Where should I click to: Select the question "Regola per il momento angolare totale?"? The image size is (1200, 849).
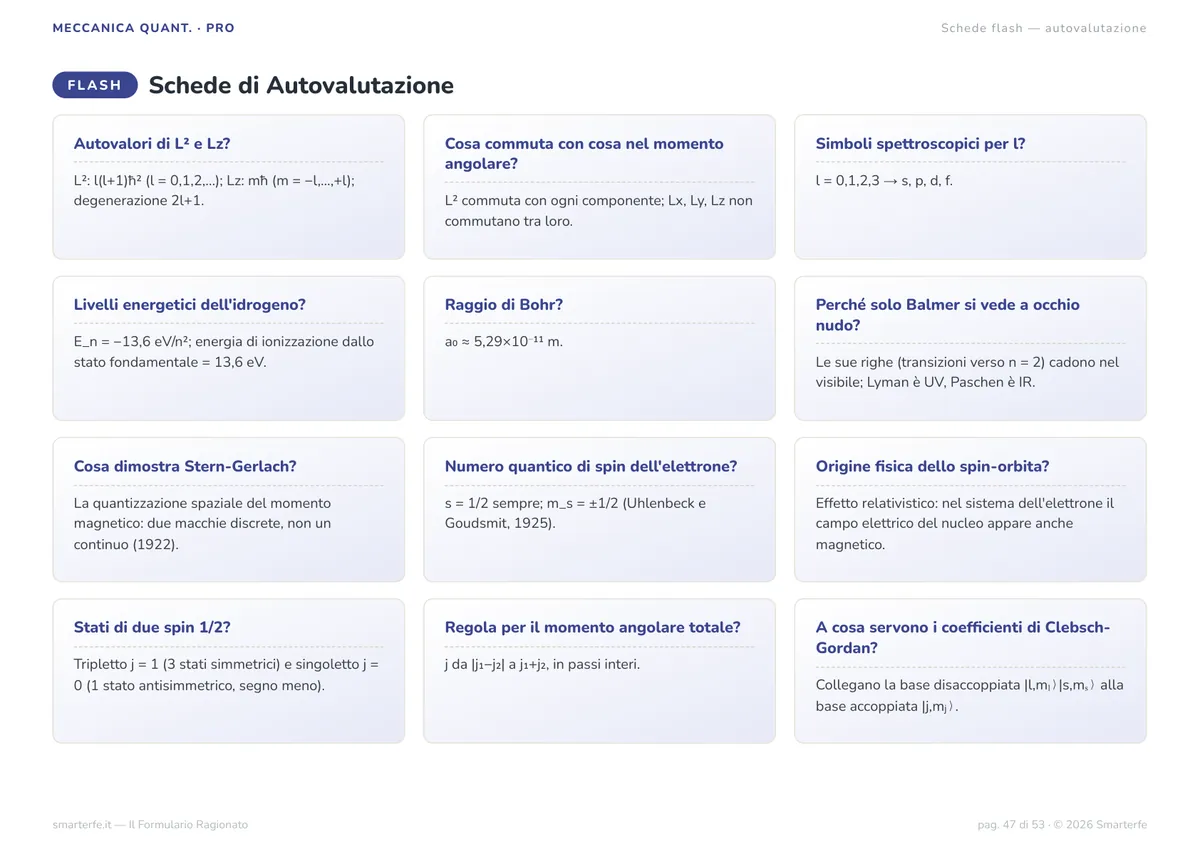(x=593, y=627)
